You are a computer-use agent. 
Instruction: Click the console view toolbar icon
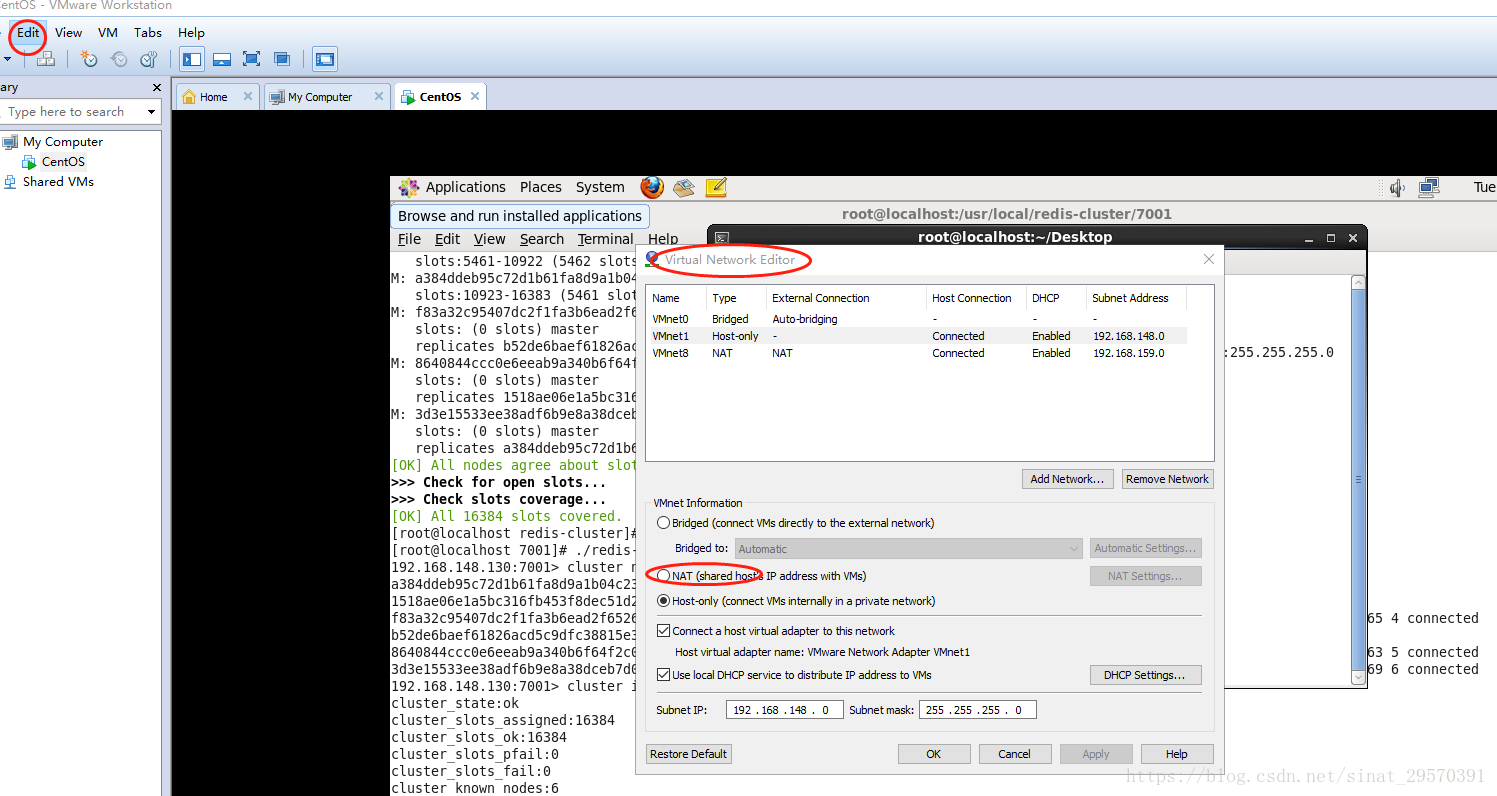[x=325, y=59]
